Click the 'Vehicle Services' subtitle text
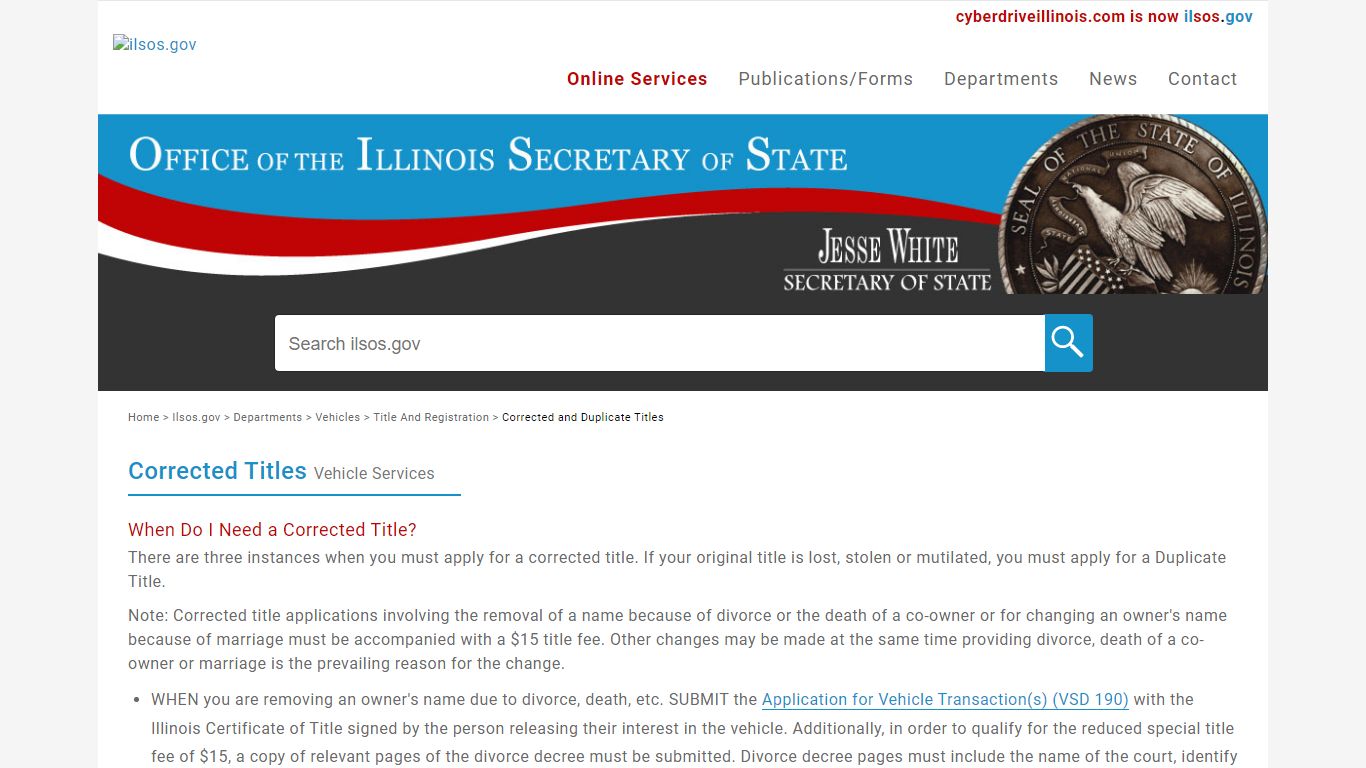1366x768 pixels. [374, 474]
